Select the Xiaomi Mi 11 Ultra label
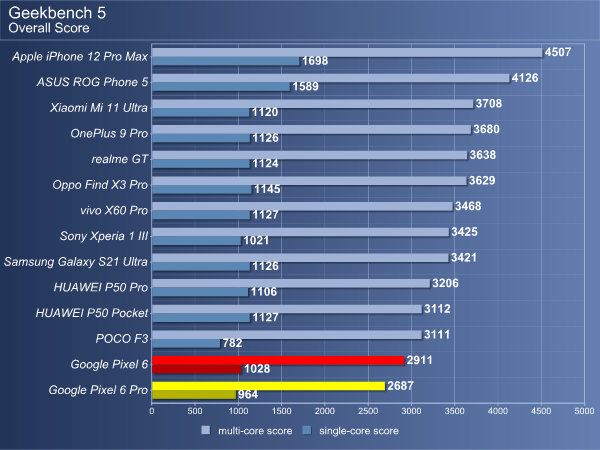This screenshot has height=450, width=600. point(99,108)
